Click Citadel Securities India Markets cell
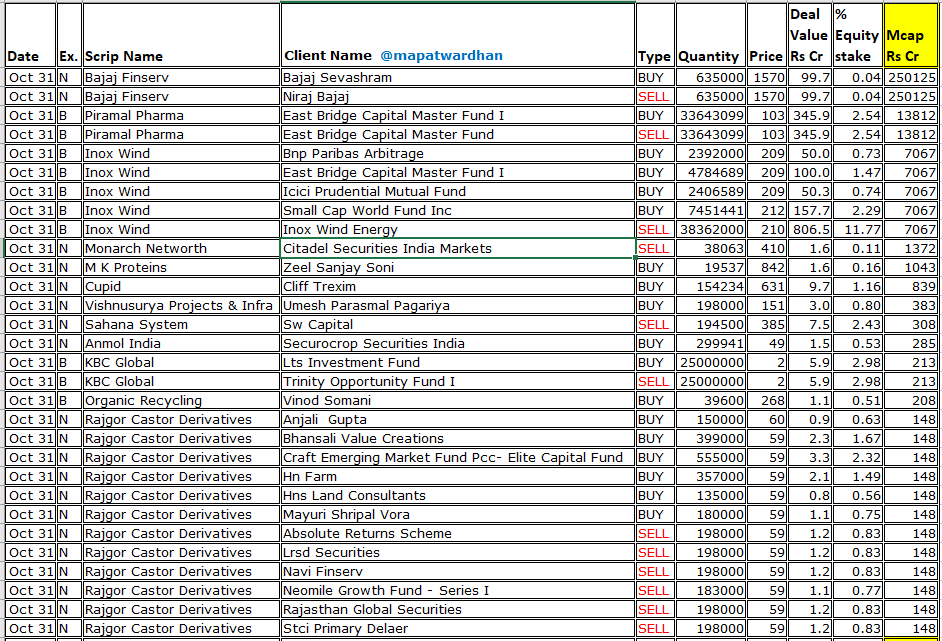 point(458,249)
